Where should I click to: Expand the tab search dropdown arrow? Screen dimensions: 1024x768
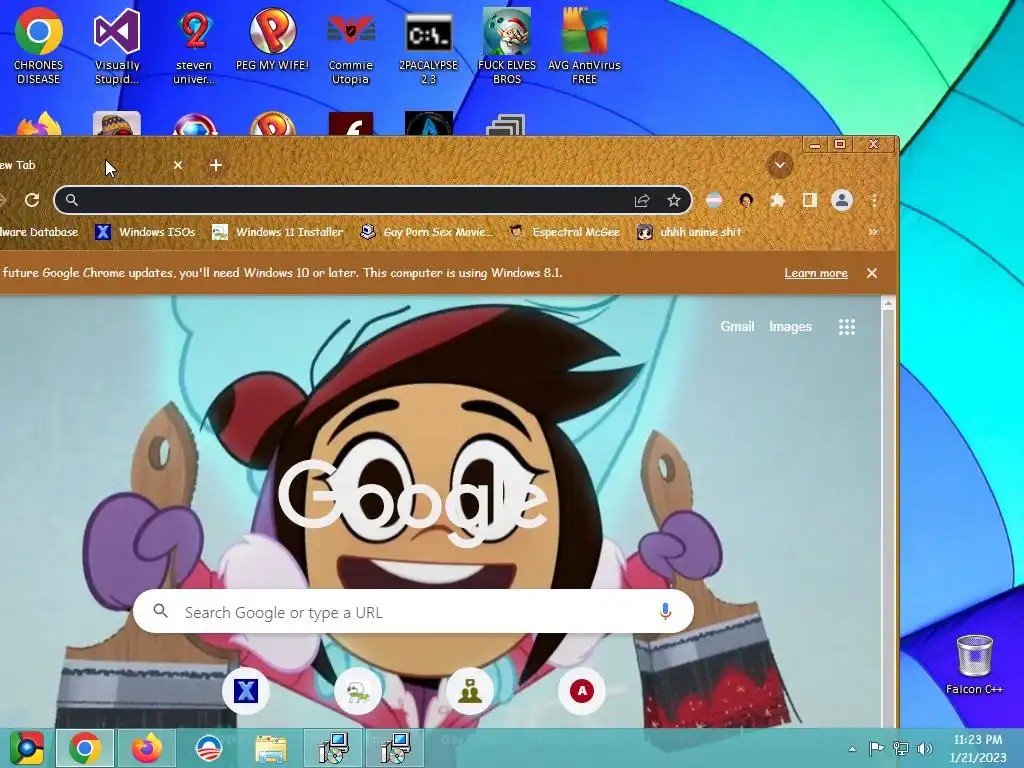point(779,165)
